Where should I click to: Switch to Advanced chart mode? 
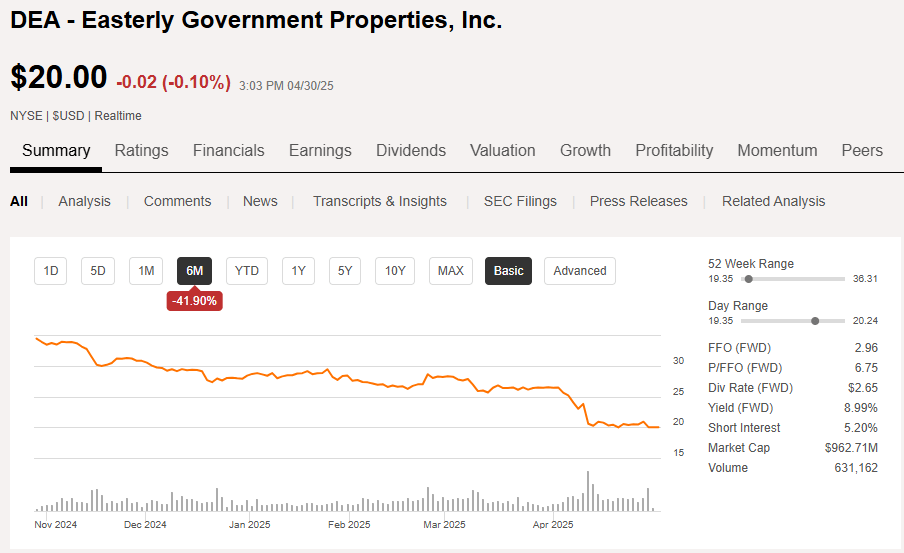[580, 271]
